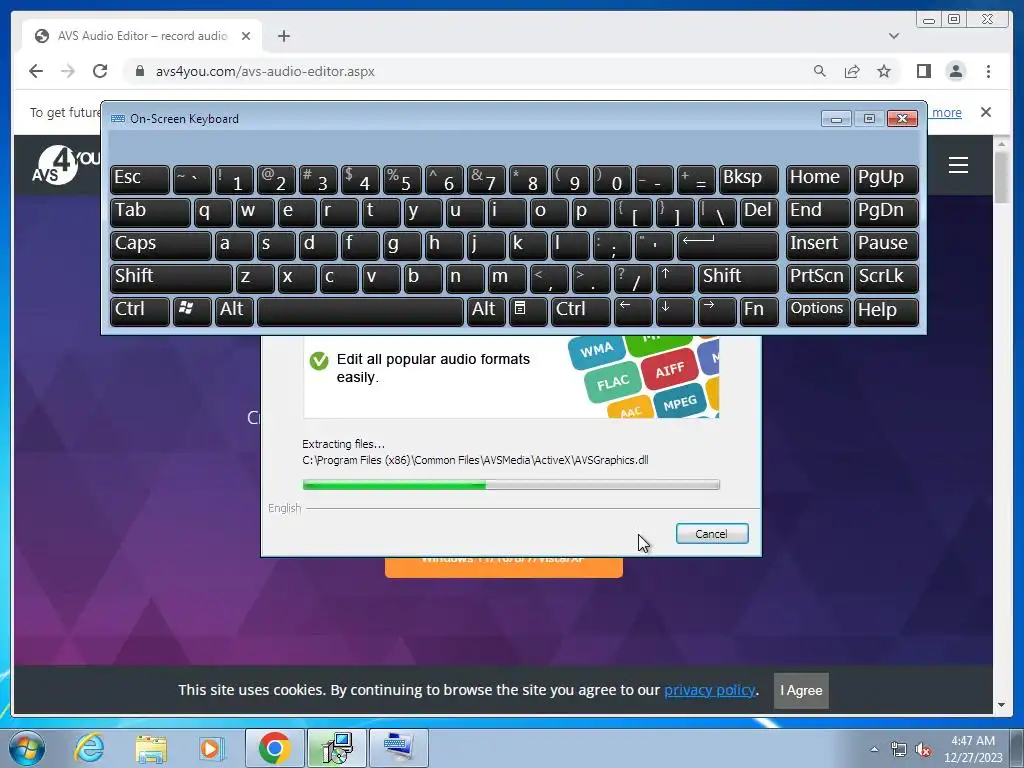
Task: Toggle the Fn key on keyboard
Action: point(759,311)
